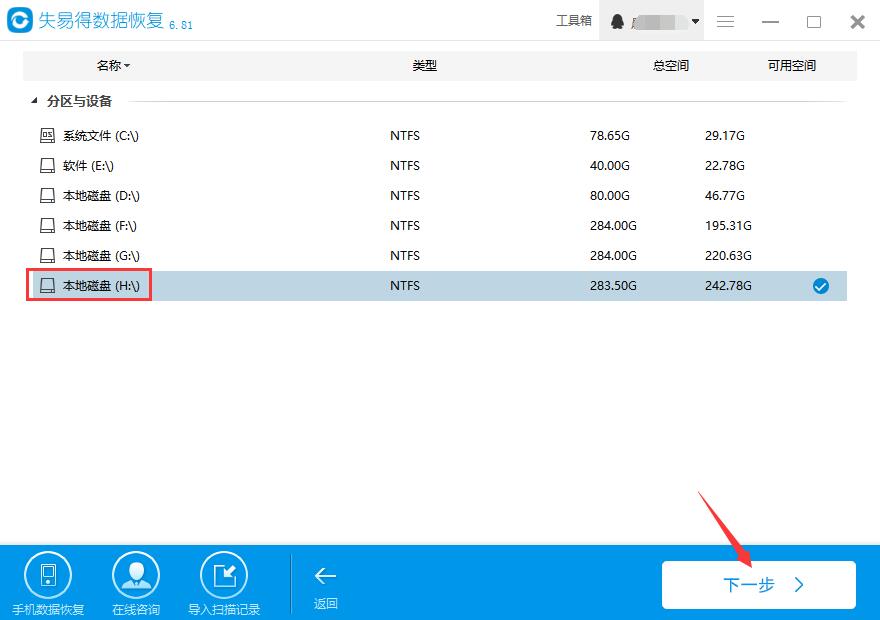Click the D drive disk icon

47,196
